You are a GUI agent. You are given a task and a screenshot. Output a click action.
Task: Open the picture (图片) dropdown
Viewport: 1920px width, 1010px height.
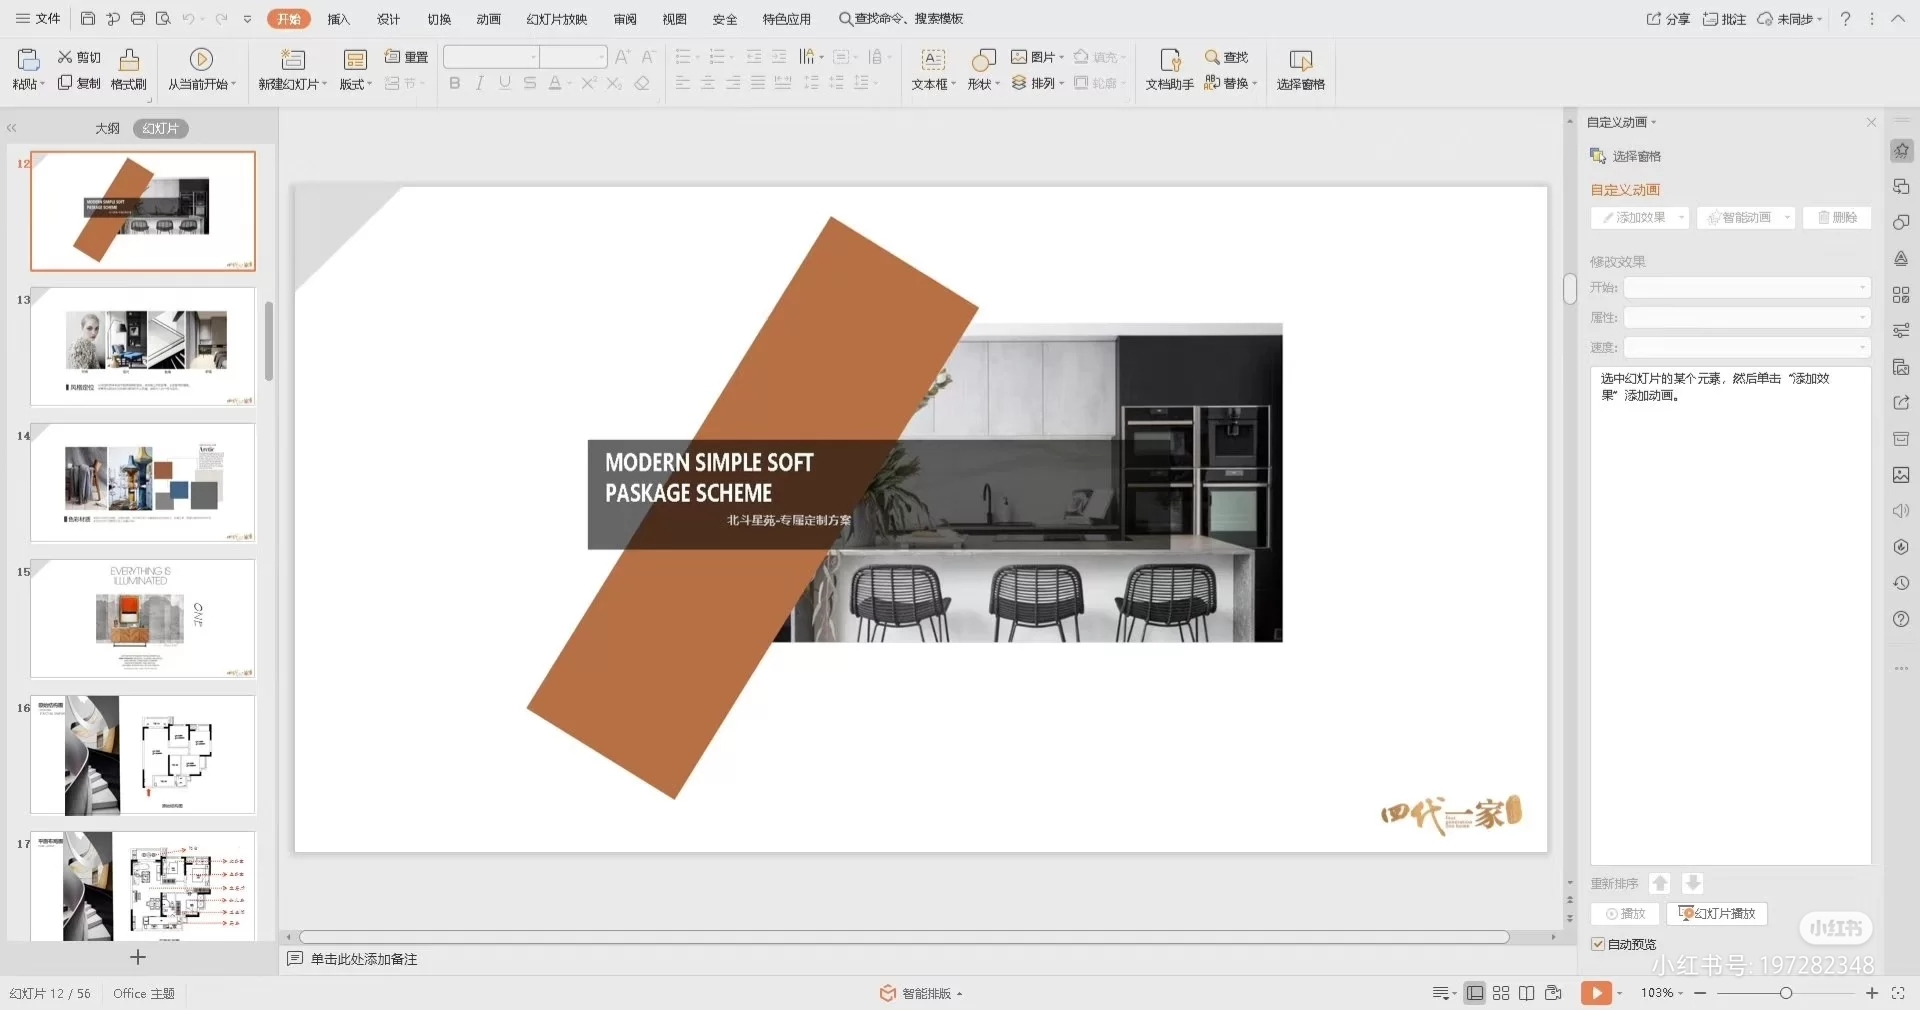[x=1038, y=57]
